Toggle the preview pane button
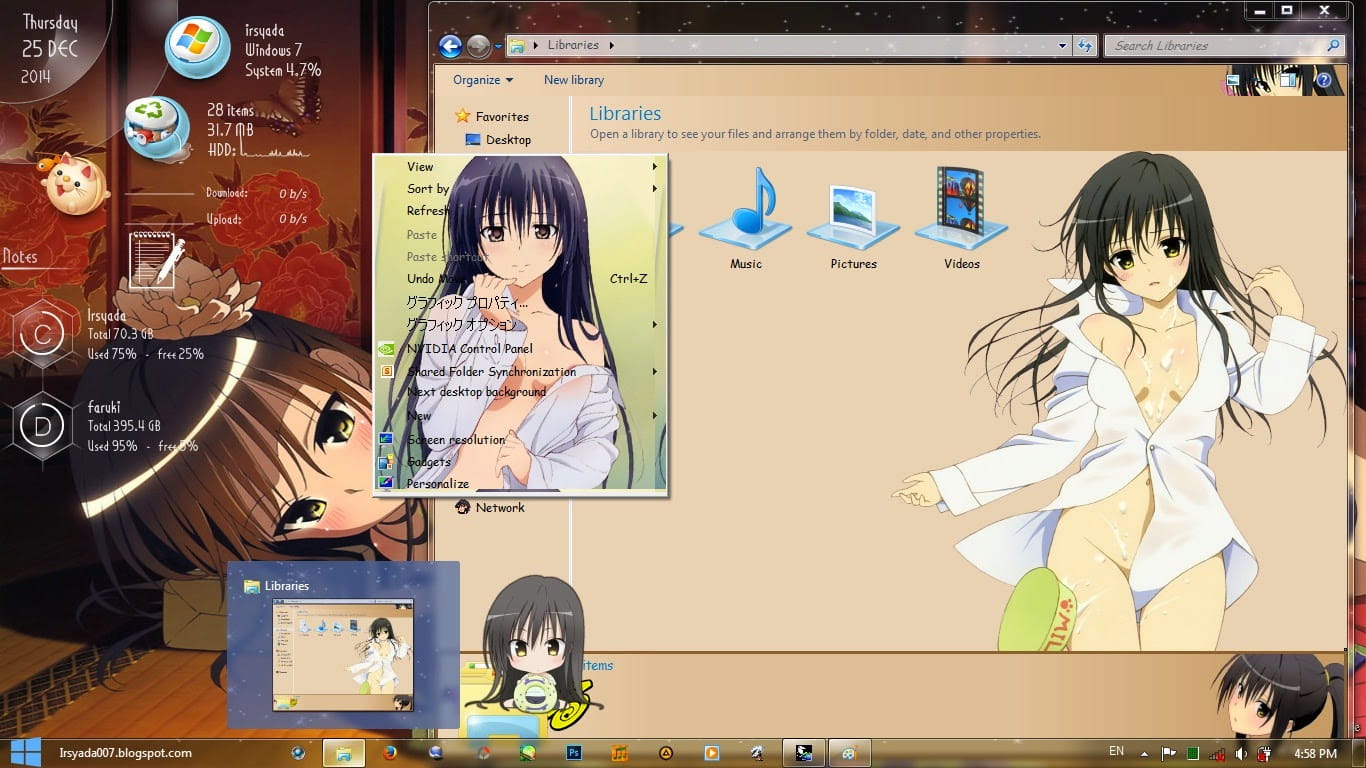The image size is (1366, 768). [x=1289, y=81]
